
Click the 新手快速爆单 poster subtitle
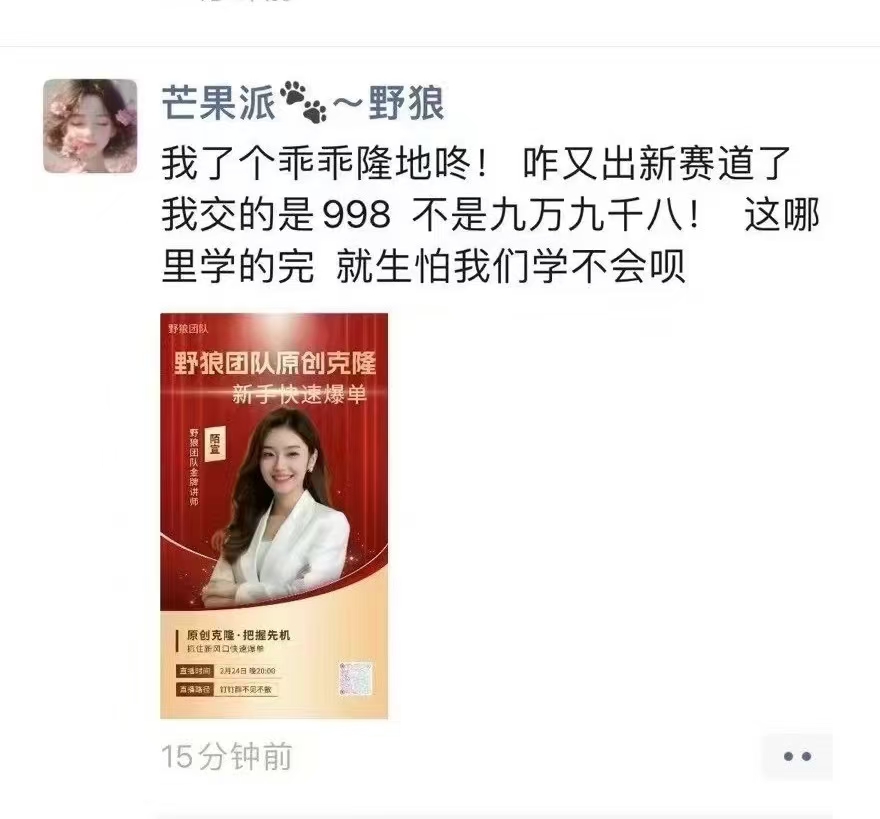click(x=299, y=395)
